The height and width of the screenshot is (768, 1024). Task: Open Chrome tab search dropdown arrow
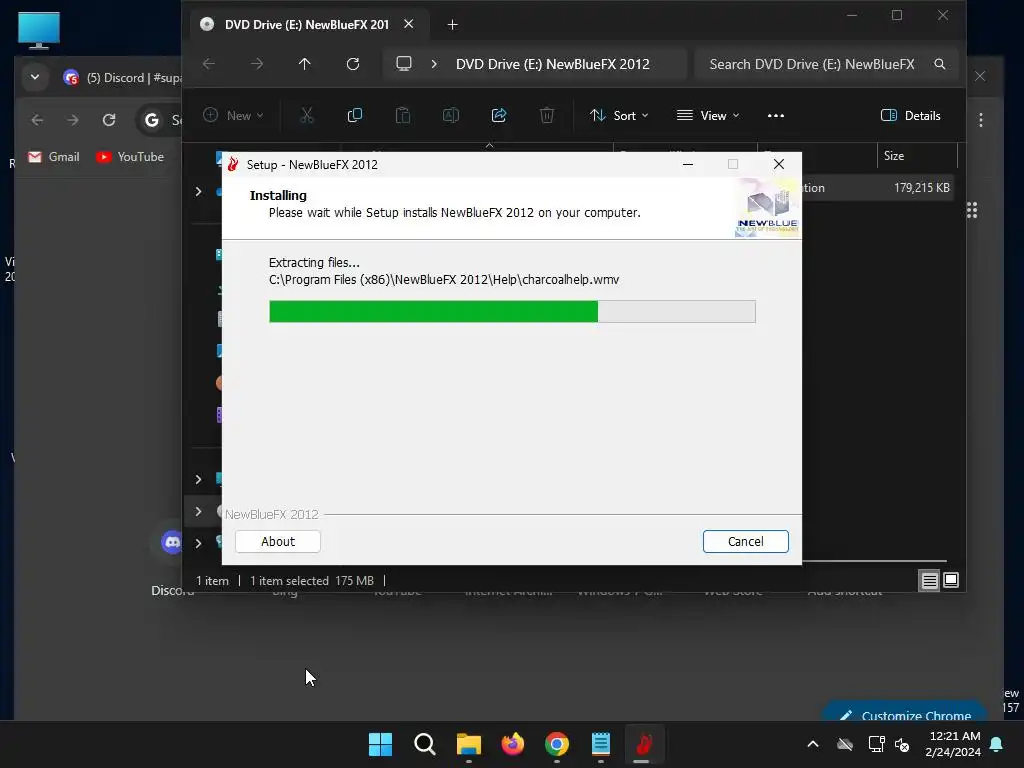(x=35, y=77)
